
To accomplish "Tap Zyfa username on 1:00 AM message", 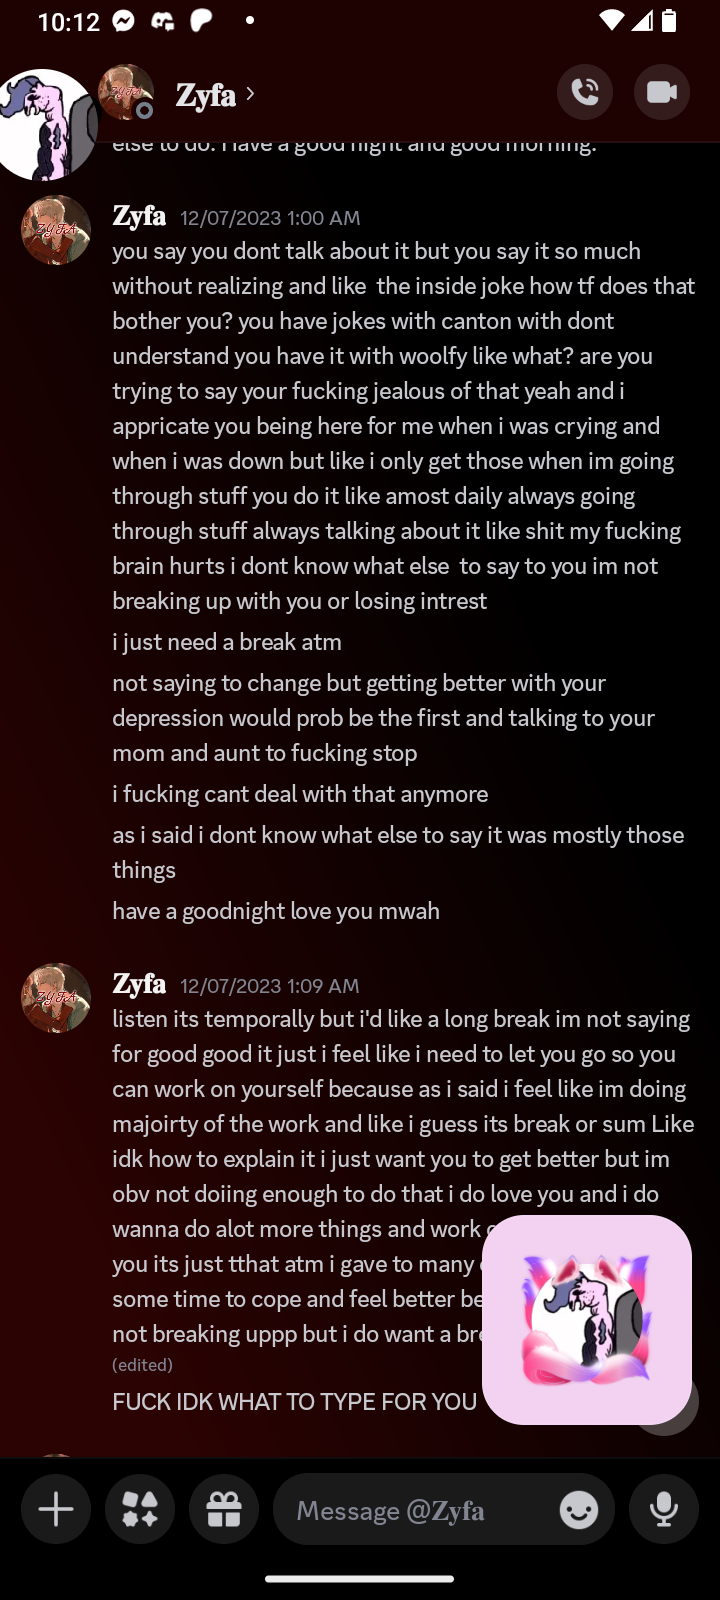I will [x=139, y=216].
